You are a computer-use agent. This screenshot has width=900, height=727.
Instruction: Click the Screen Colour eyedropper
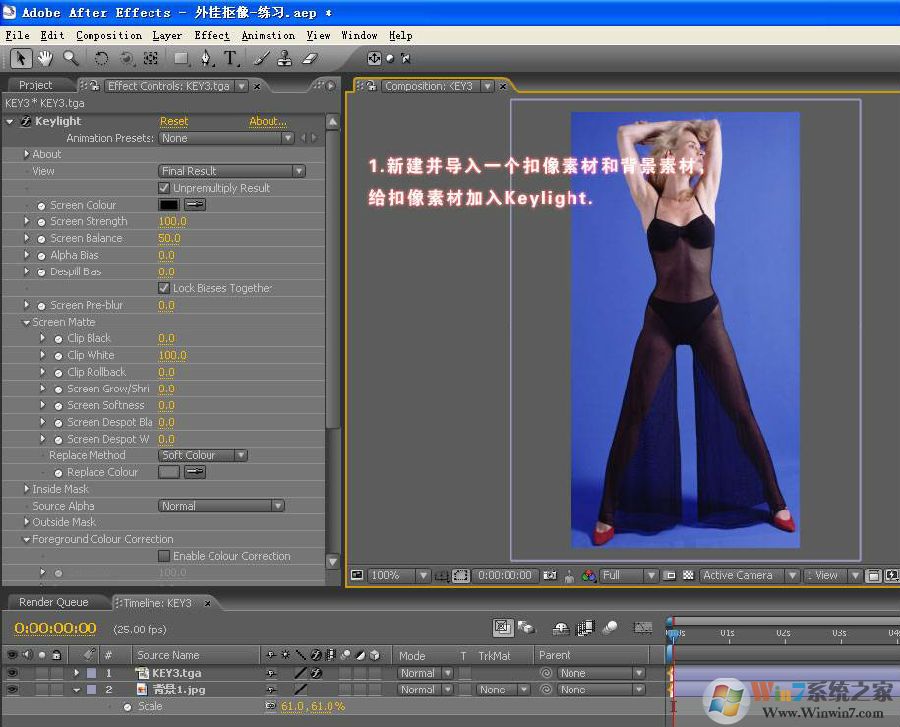point(194,205)
